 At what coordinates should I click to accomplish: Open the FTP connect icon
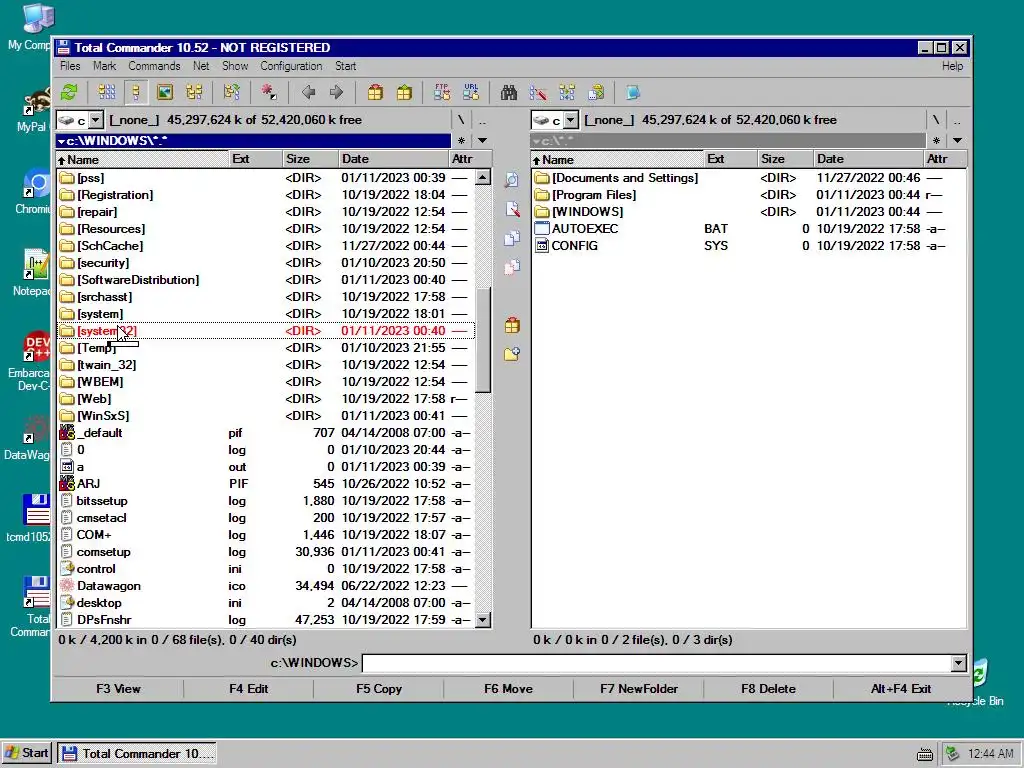[x=442, y=92]
